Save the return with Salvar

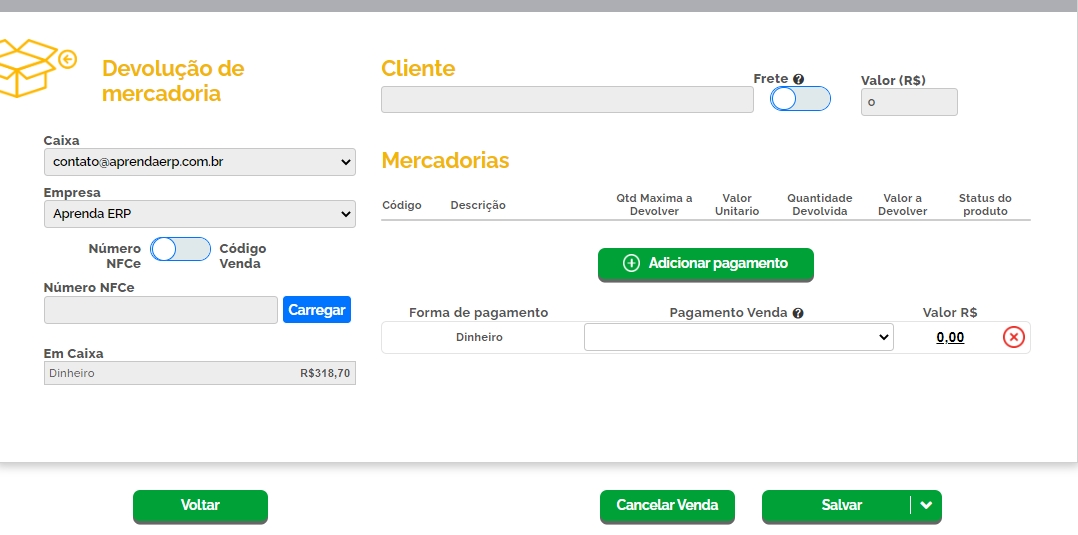point(840,506)
